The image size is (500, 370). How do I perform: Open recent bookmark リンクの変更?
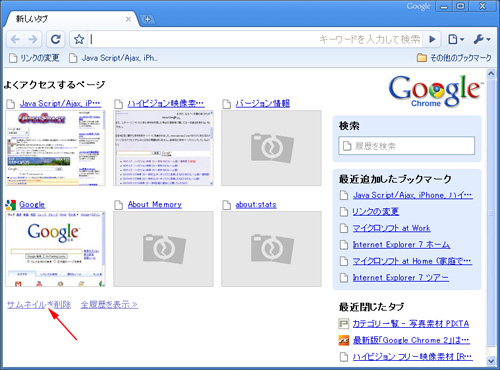[376, 212]
